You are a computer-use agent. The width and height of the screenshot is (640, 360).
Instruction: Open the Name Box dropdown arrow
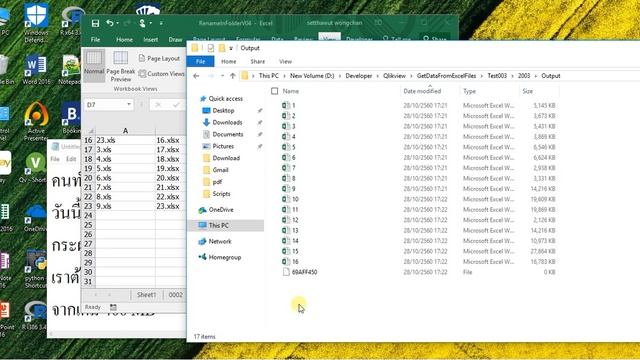[129, 105]
